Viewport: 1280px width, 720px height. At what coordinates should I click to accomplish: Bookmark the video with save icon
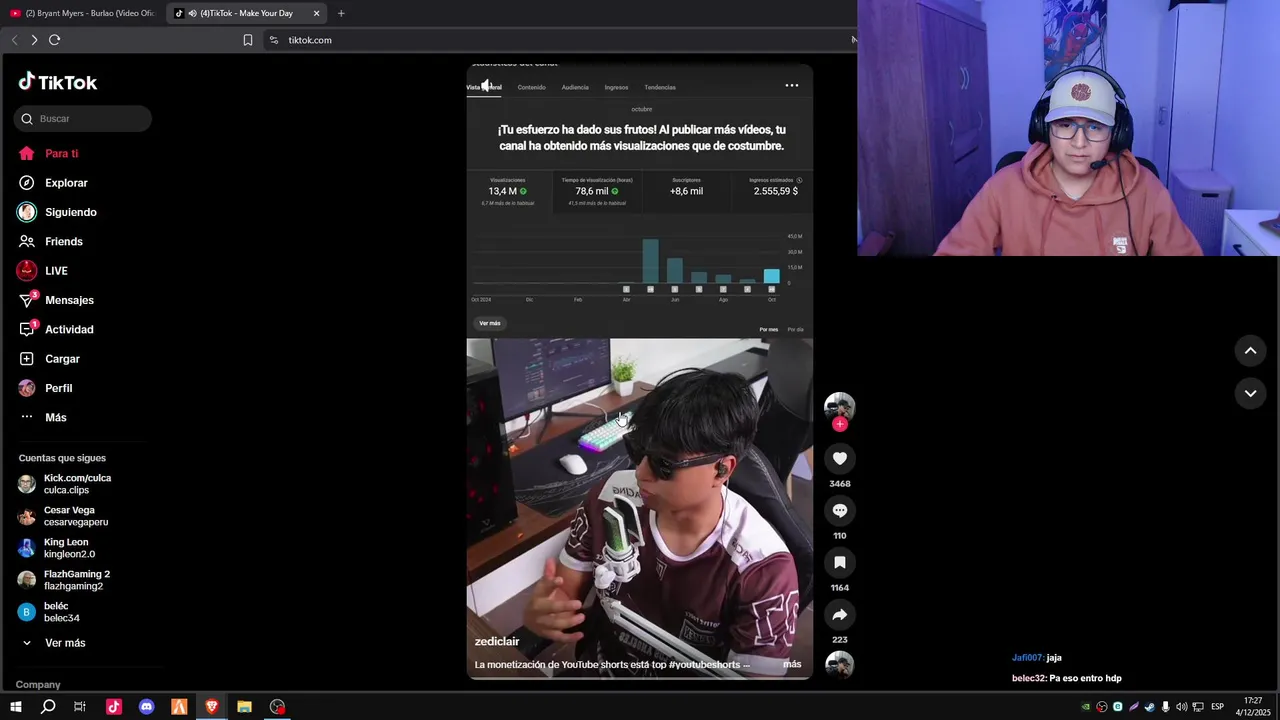840,563
